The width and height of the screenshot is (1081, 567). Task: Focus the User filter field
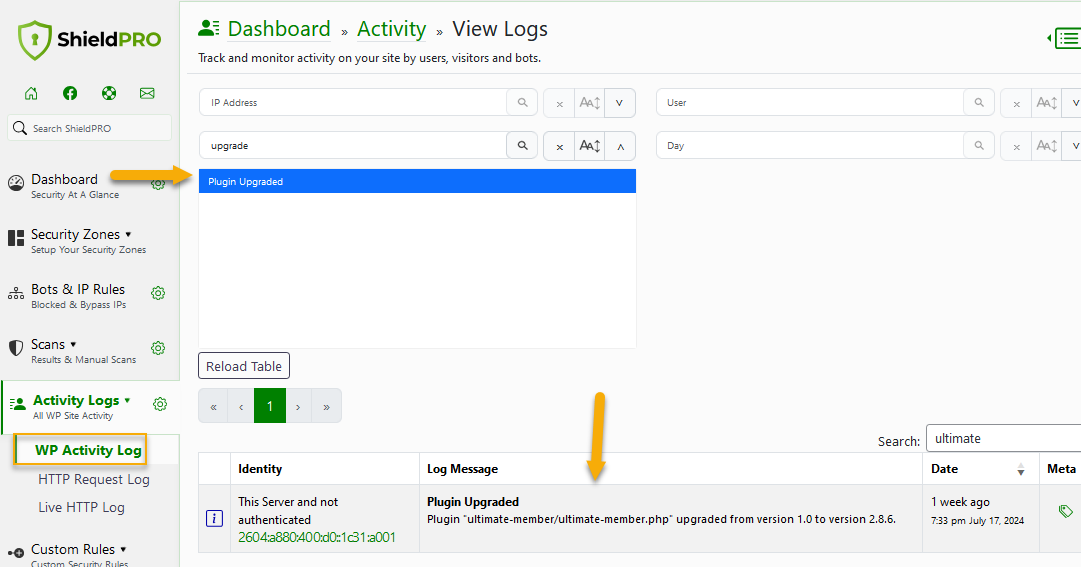[x=809, y=103]
